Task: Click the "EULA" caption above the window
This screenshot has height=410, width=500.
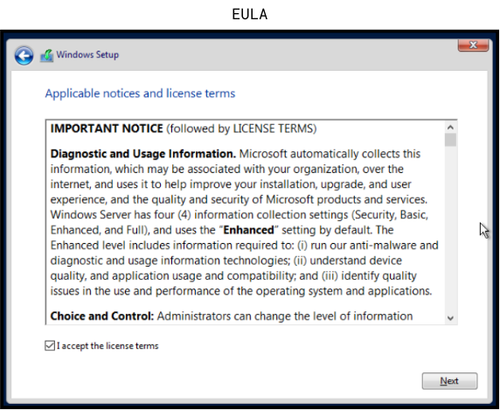Action: (250, 14)
